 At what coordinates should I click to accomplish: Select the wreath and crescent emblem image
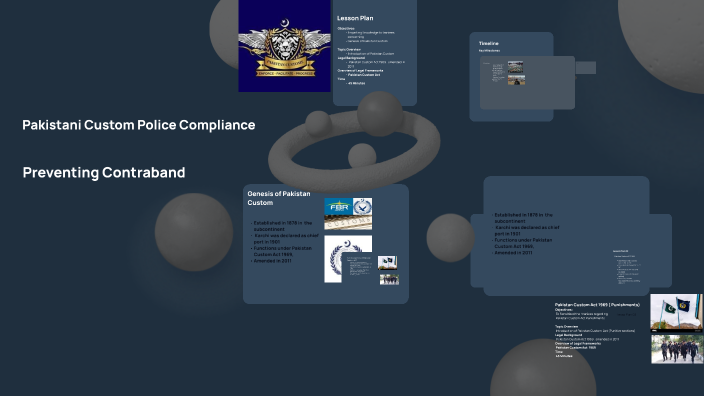[348, 259]
